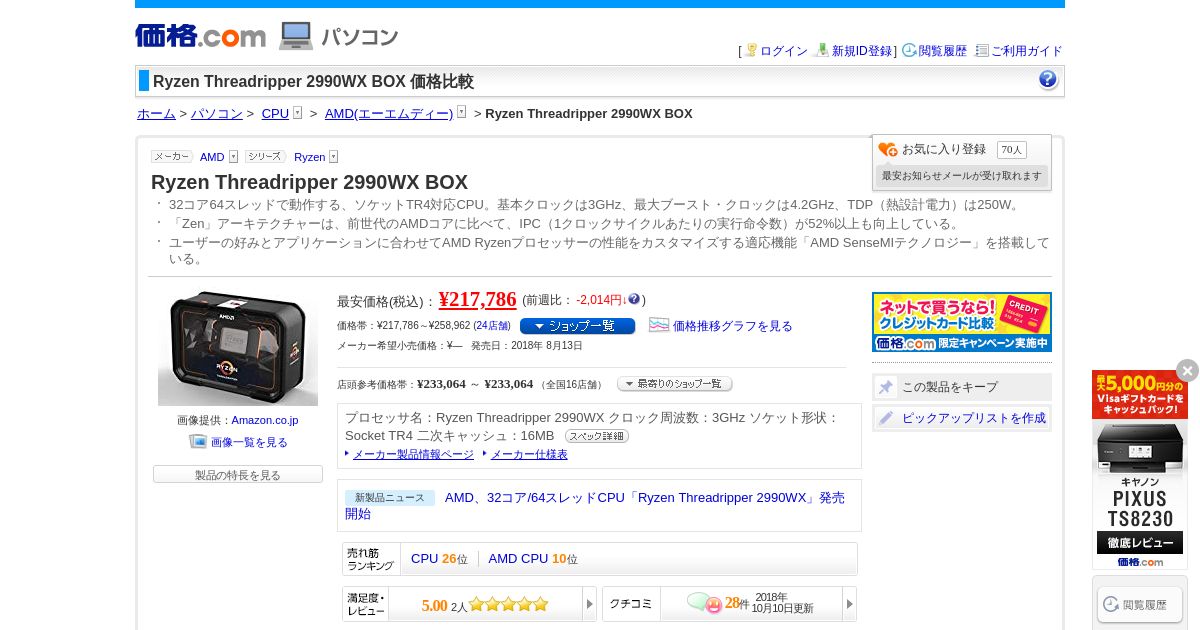Open ご利用ガイド link
The image size is (1200, 630).
click(x=1027, y=51)
